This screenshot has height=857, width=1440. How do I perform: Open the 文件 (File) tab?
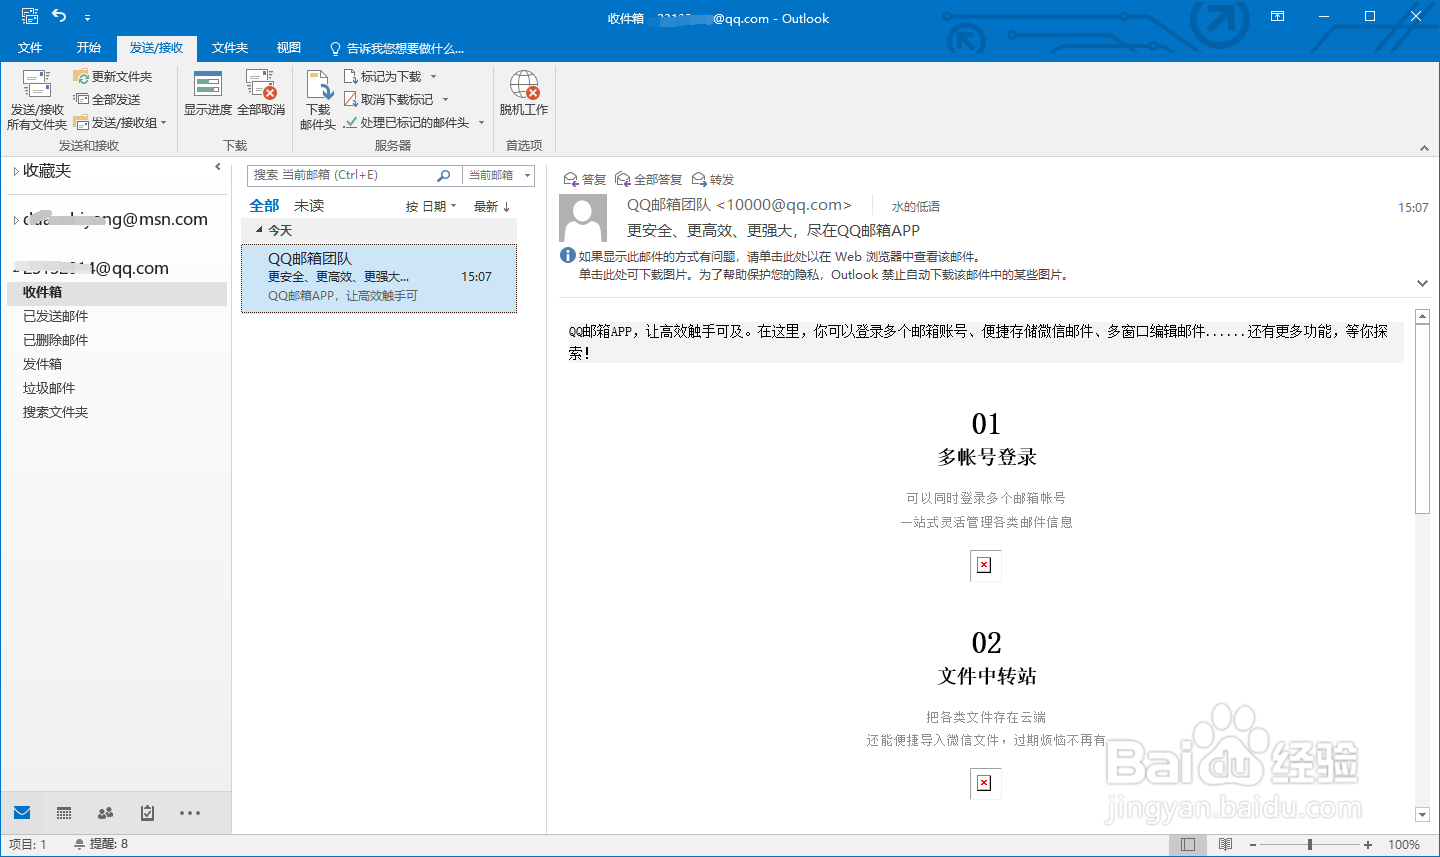(x=30, y=48)
